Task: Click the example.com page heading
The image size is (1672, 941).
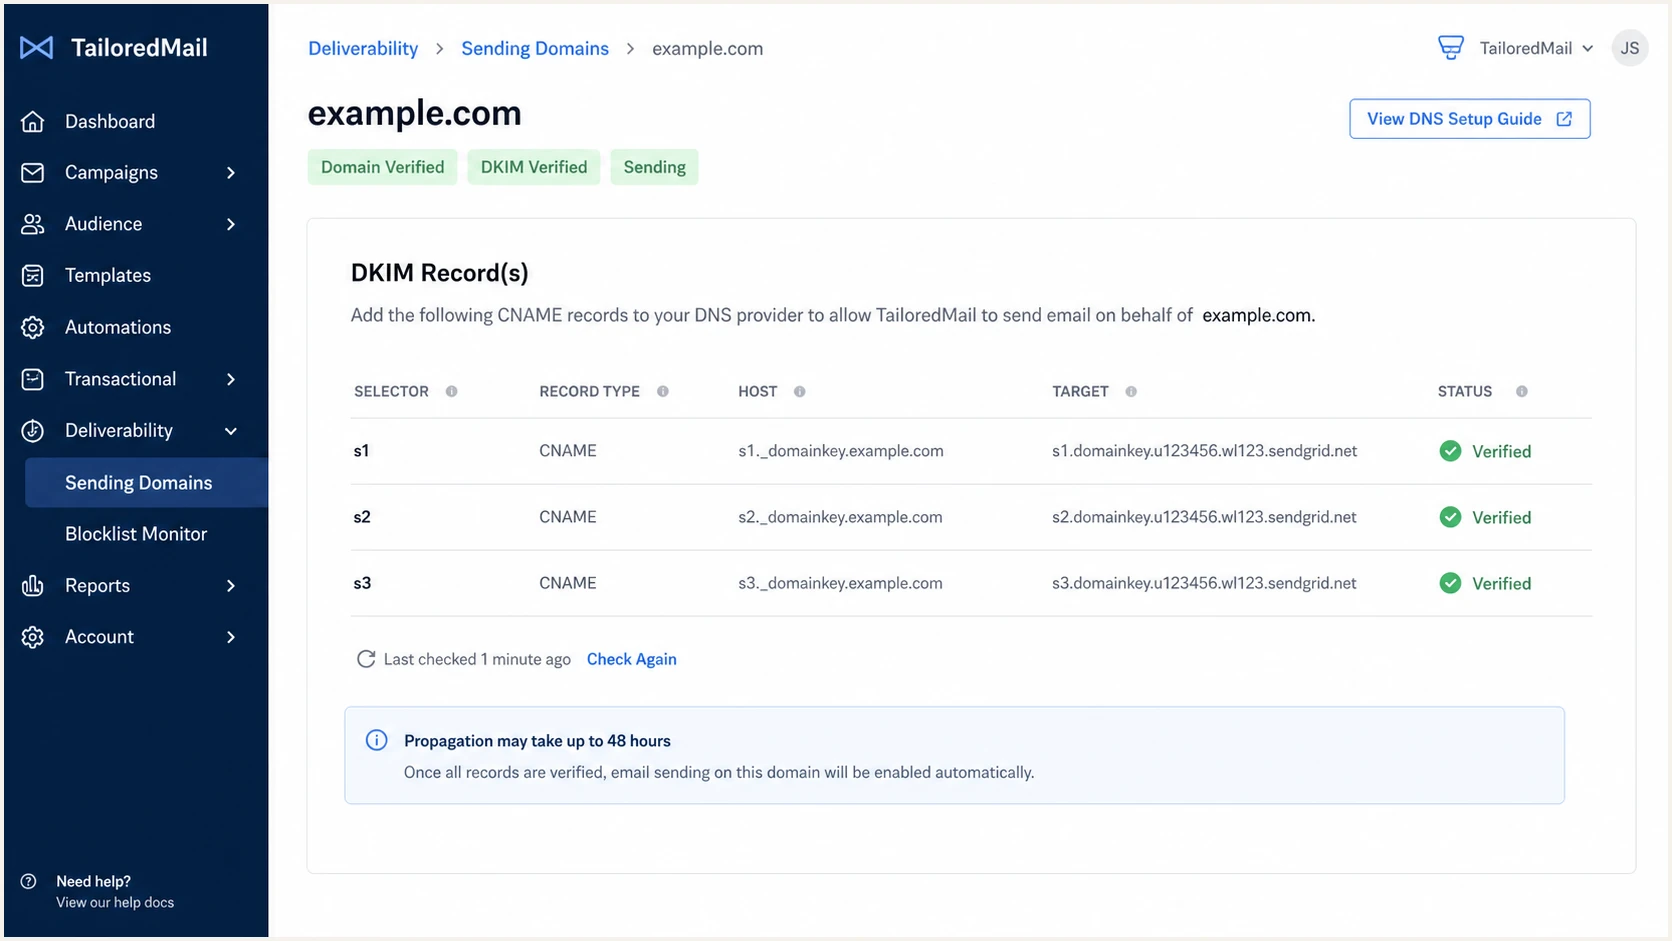Action: 415,113
